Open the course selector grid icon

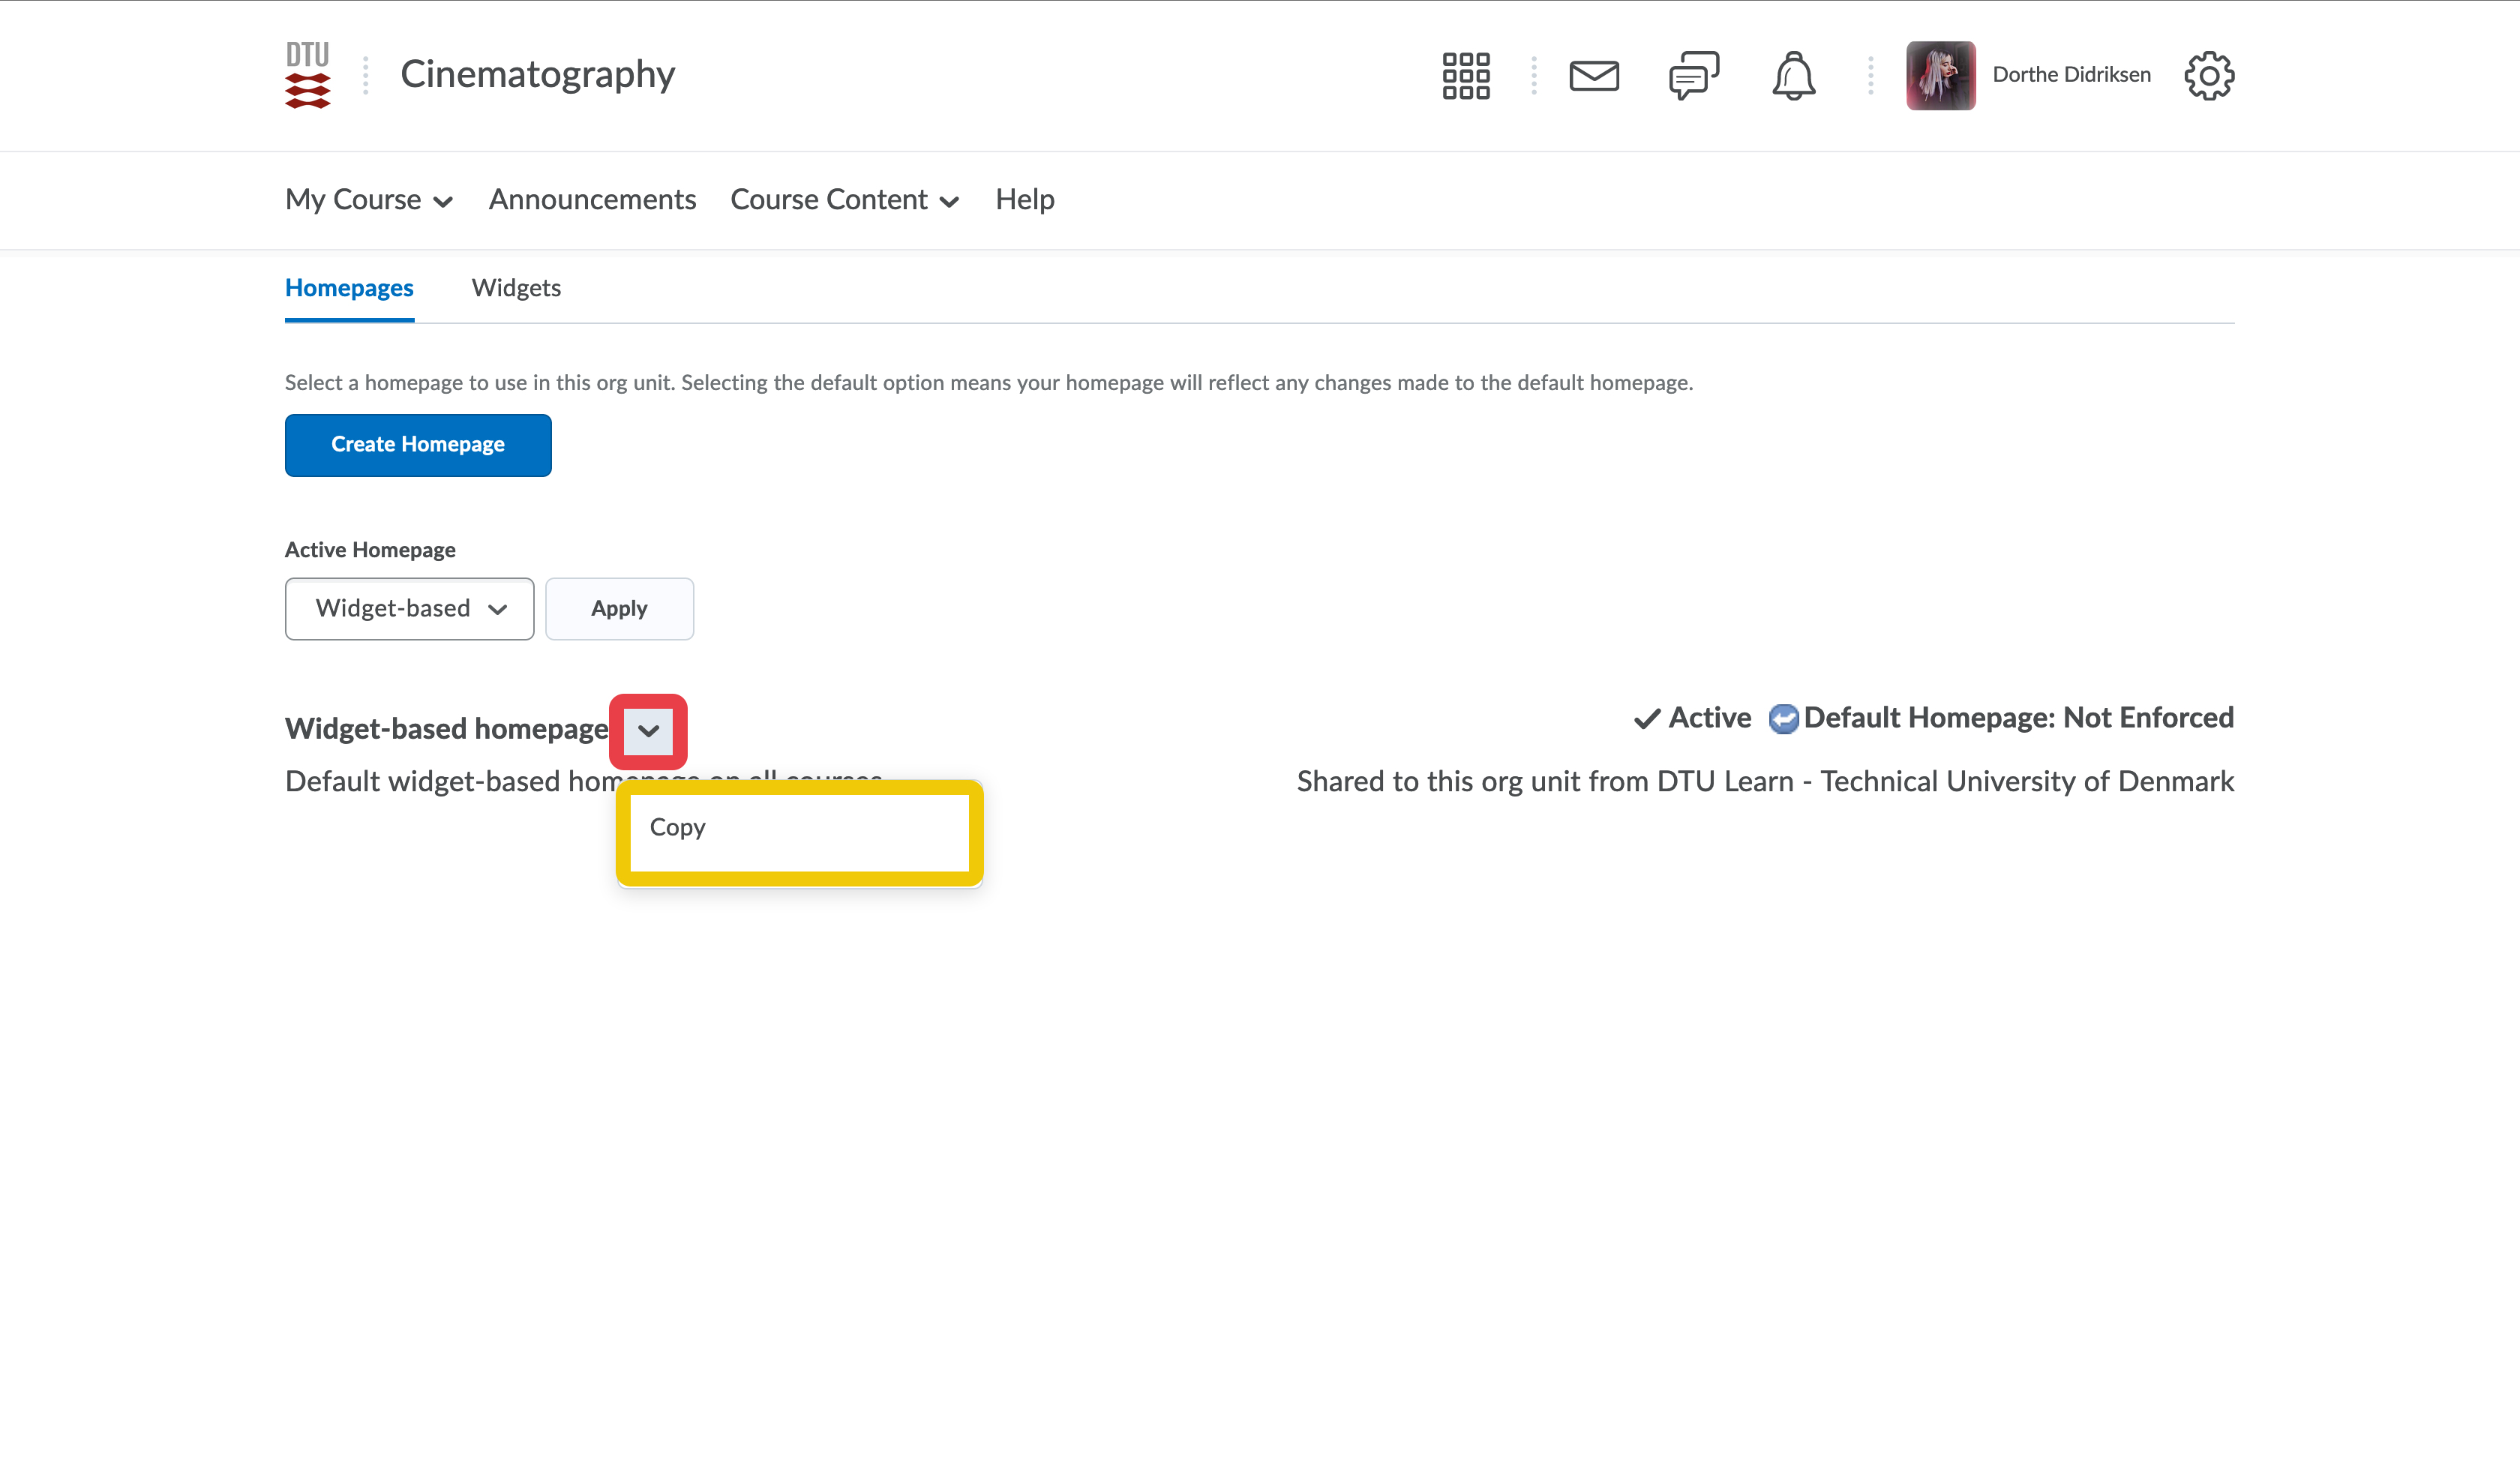click(1465, 76)
